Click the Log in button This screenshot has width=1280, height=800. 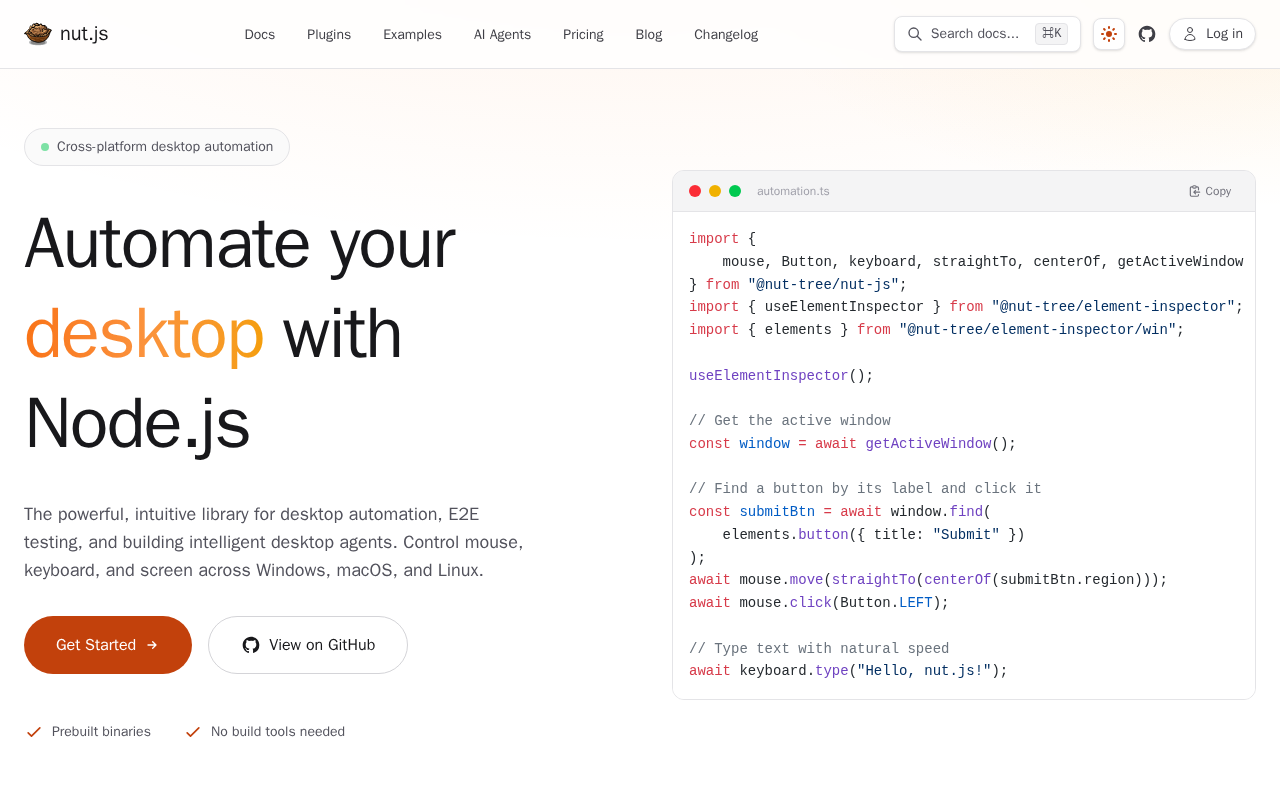[1212, 34]
